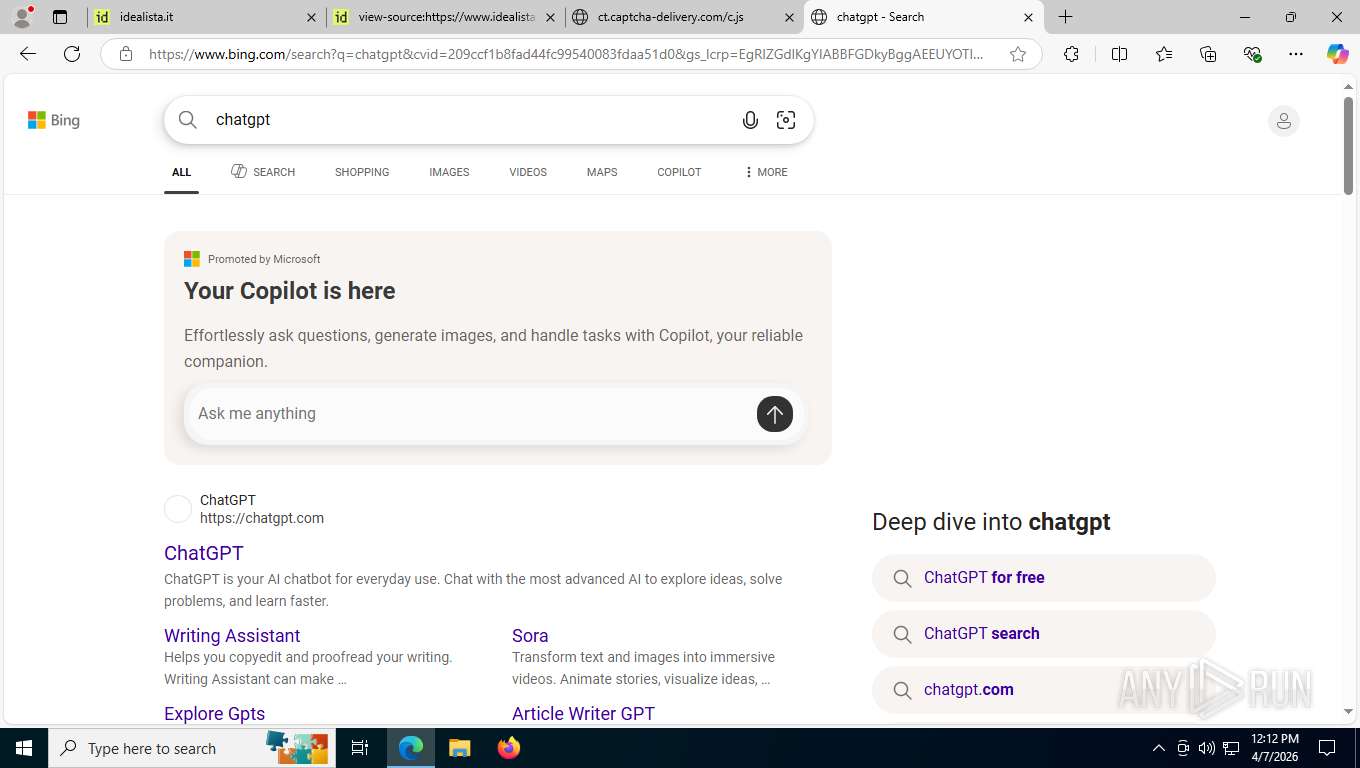Viewport: 1360px width, 768px height.
Task: Click the scrollbar down arrow
Action: (1348, 712)
